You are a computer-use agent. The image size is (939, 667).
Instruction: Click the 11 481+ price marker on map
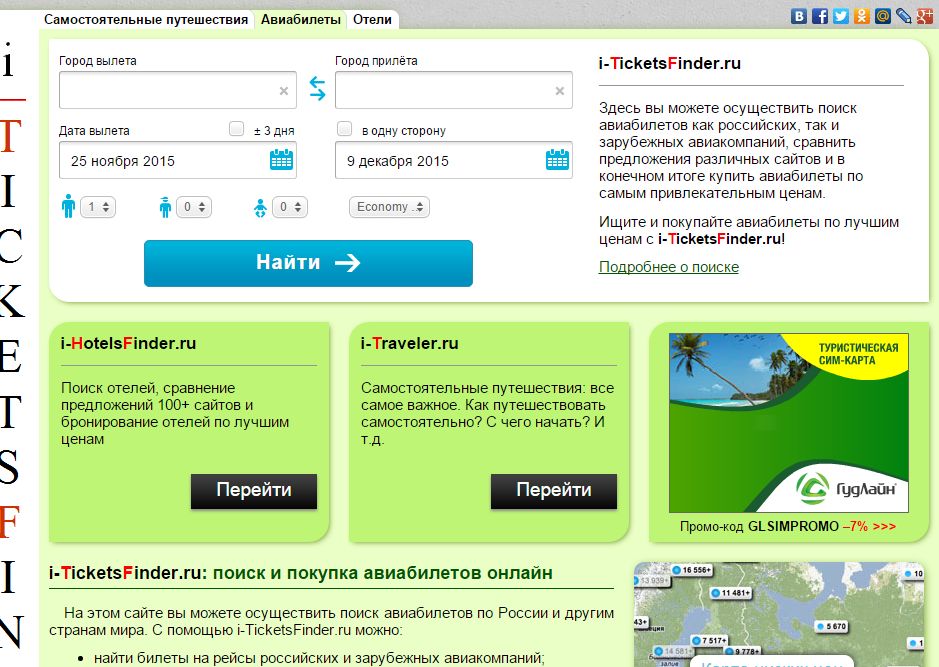pos(730,593)
